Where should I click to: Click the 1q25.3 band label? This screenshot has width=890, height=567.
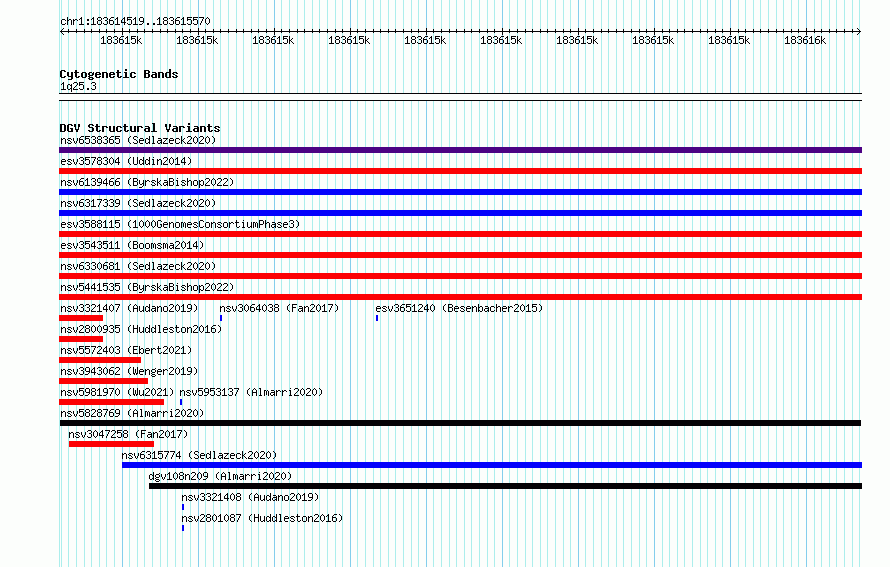coord(78,86)
